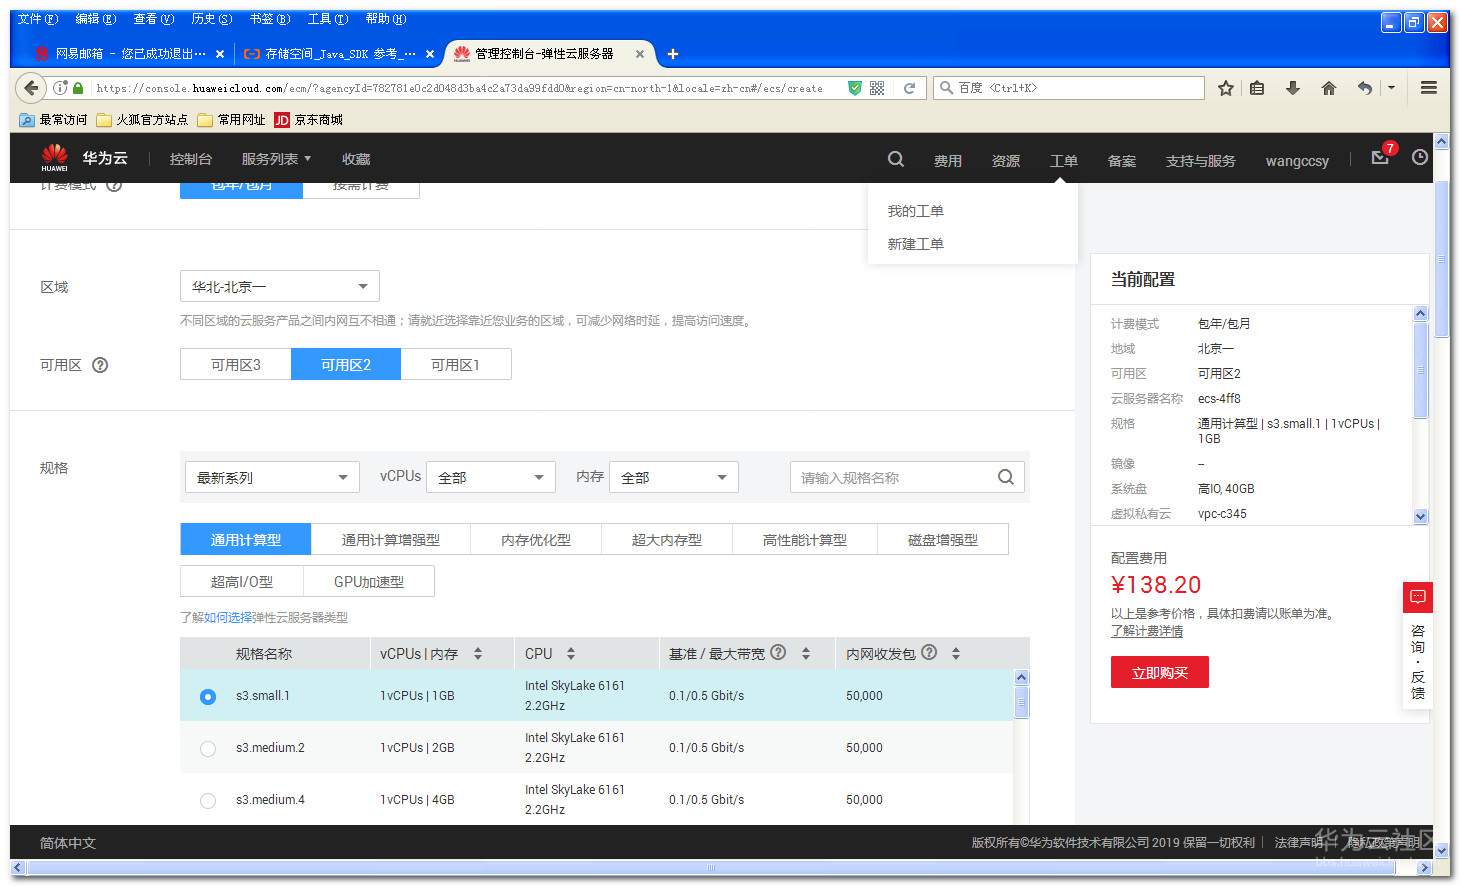1461x887 pixels.
Task: Open the 历史 browser menu
Action: (211, 19)
